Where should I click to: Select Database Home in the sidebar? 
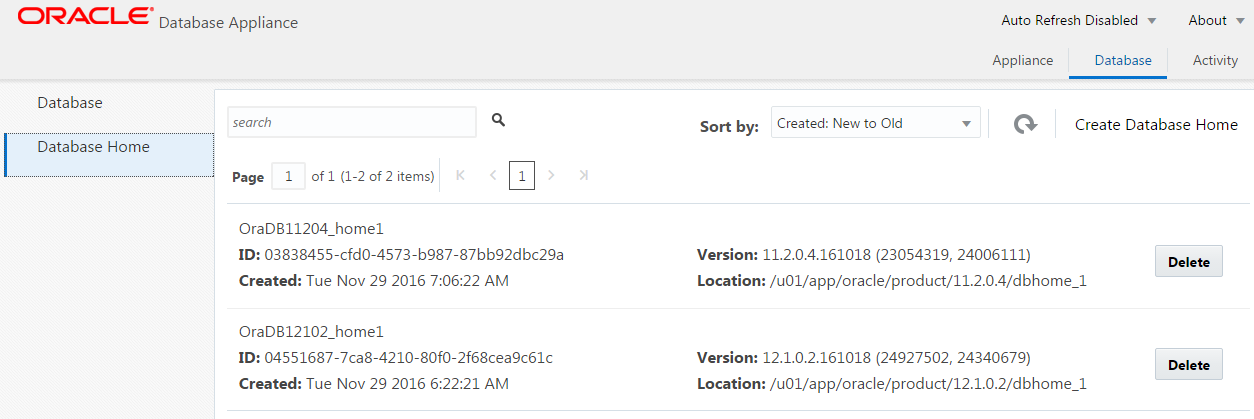pyautogui.click(x=108, y=154)
